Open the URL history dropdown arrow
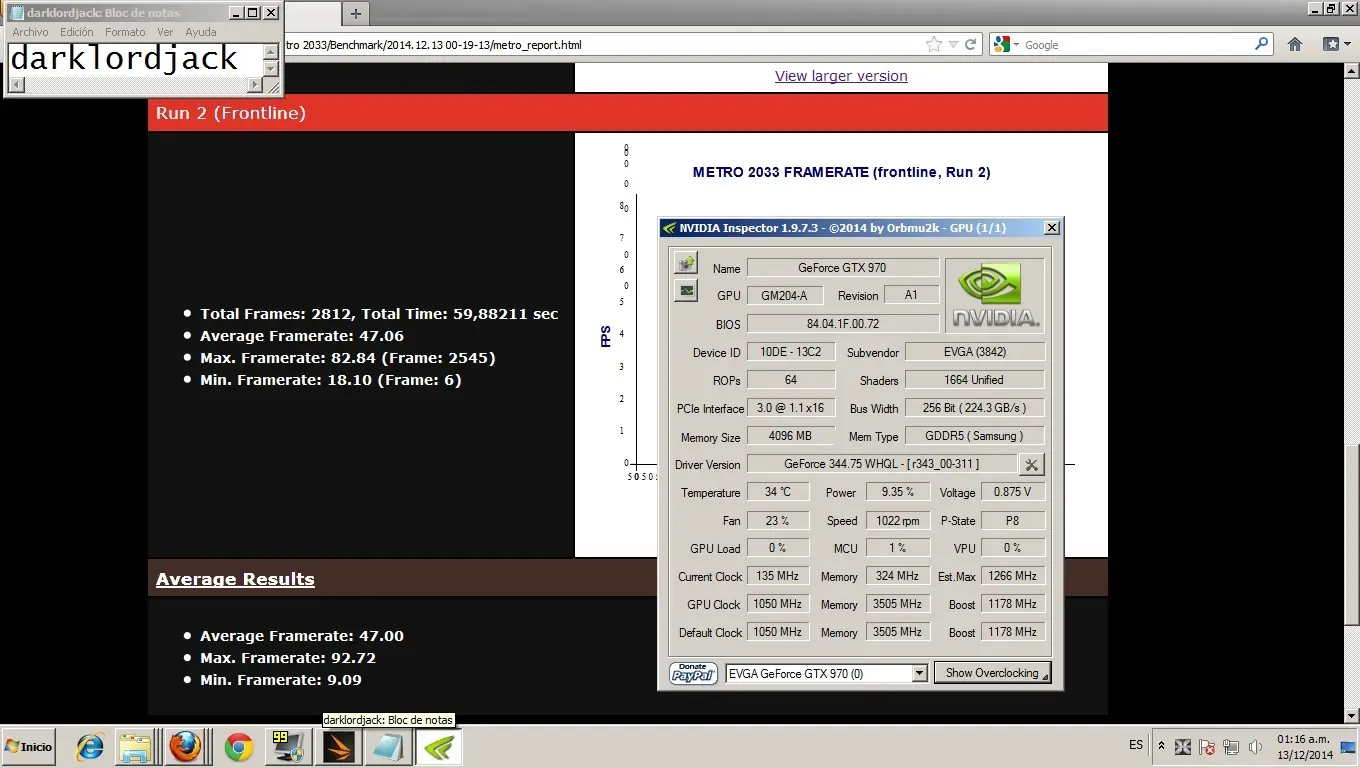 click(953, 45)
